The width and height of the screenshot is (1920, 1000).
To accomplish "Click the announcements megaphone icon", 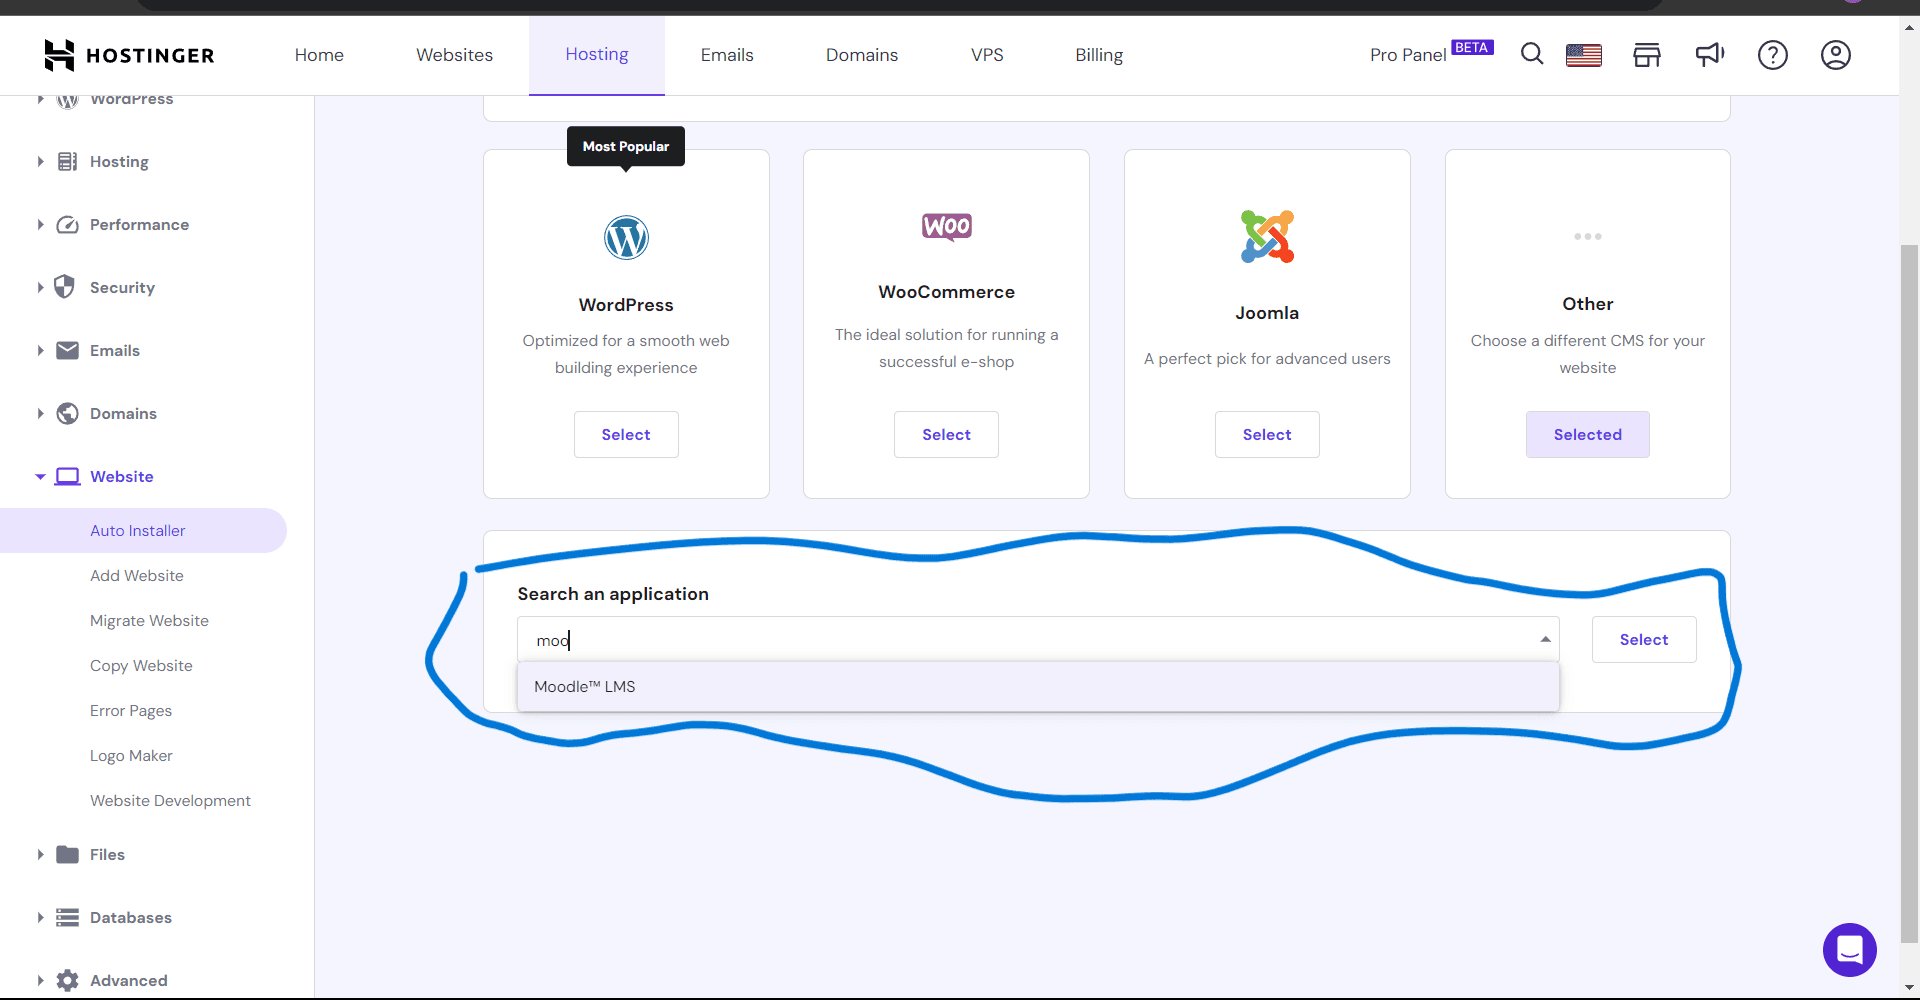I will [x=1709, y=55].
